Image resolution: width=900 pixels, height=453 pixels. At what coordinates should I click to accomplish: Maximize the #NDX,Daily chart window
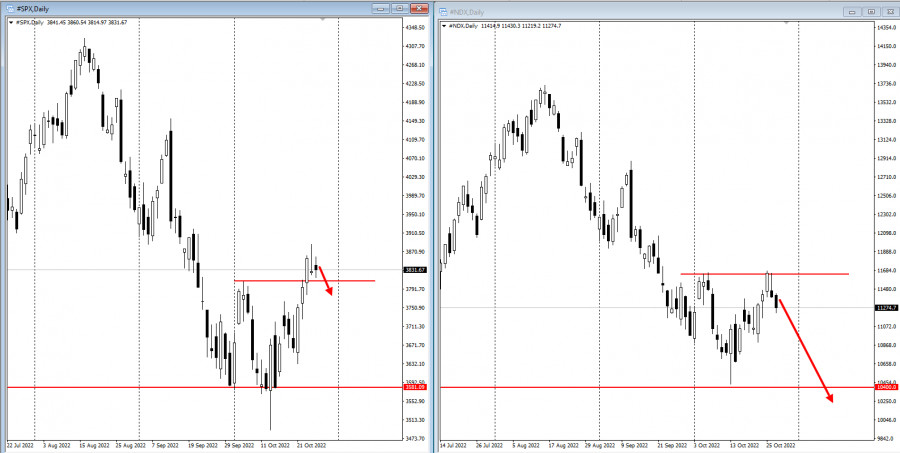[x=871, y=11]
